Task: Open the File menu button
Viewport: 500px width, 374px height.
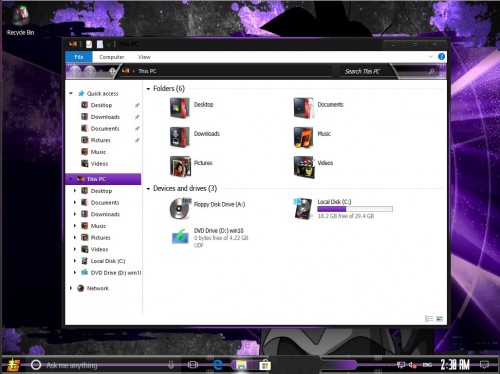Action: pos(79,57)
